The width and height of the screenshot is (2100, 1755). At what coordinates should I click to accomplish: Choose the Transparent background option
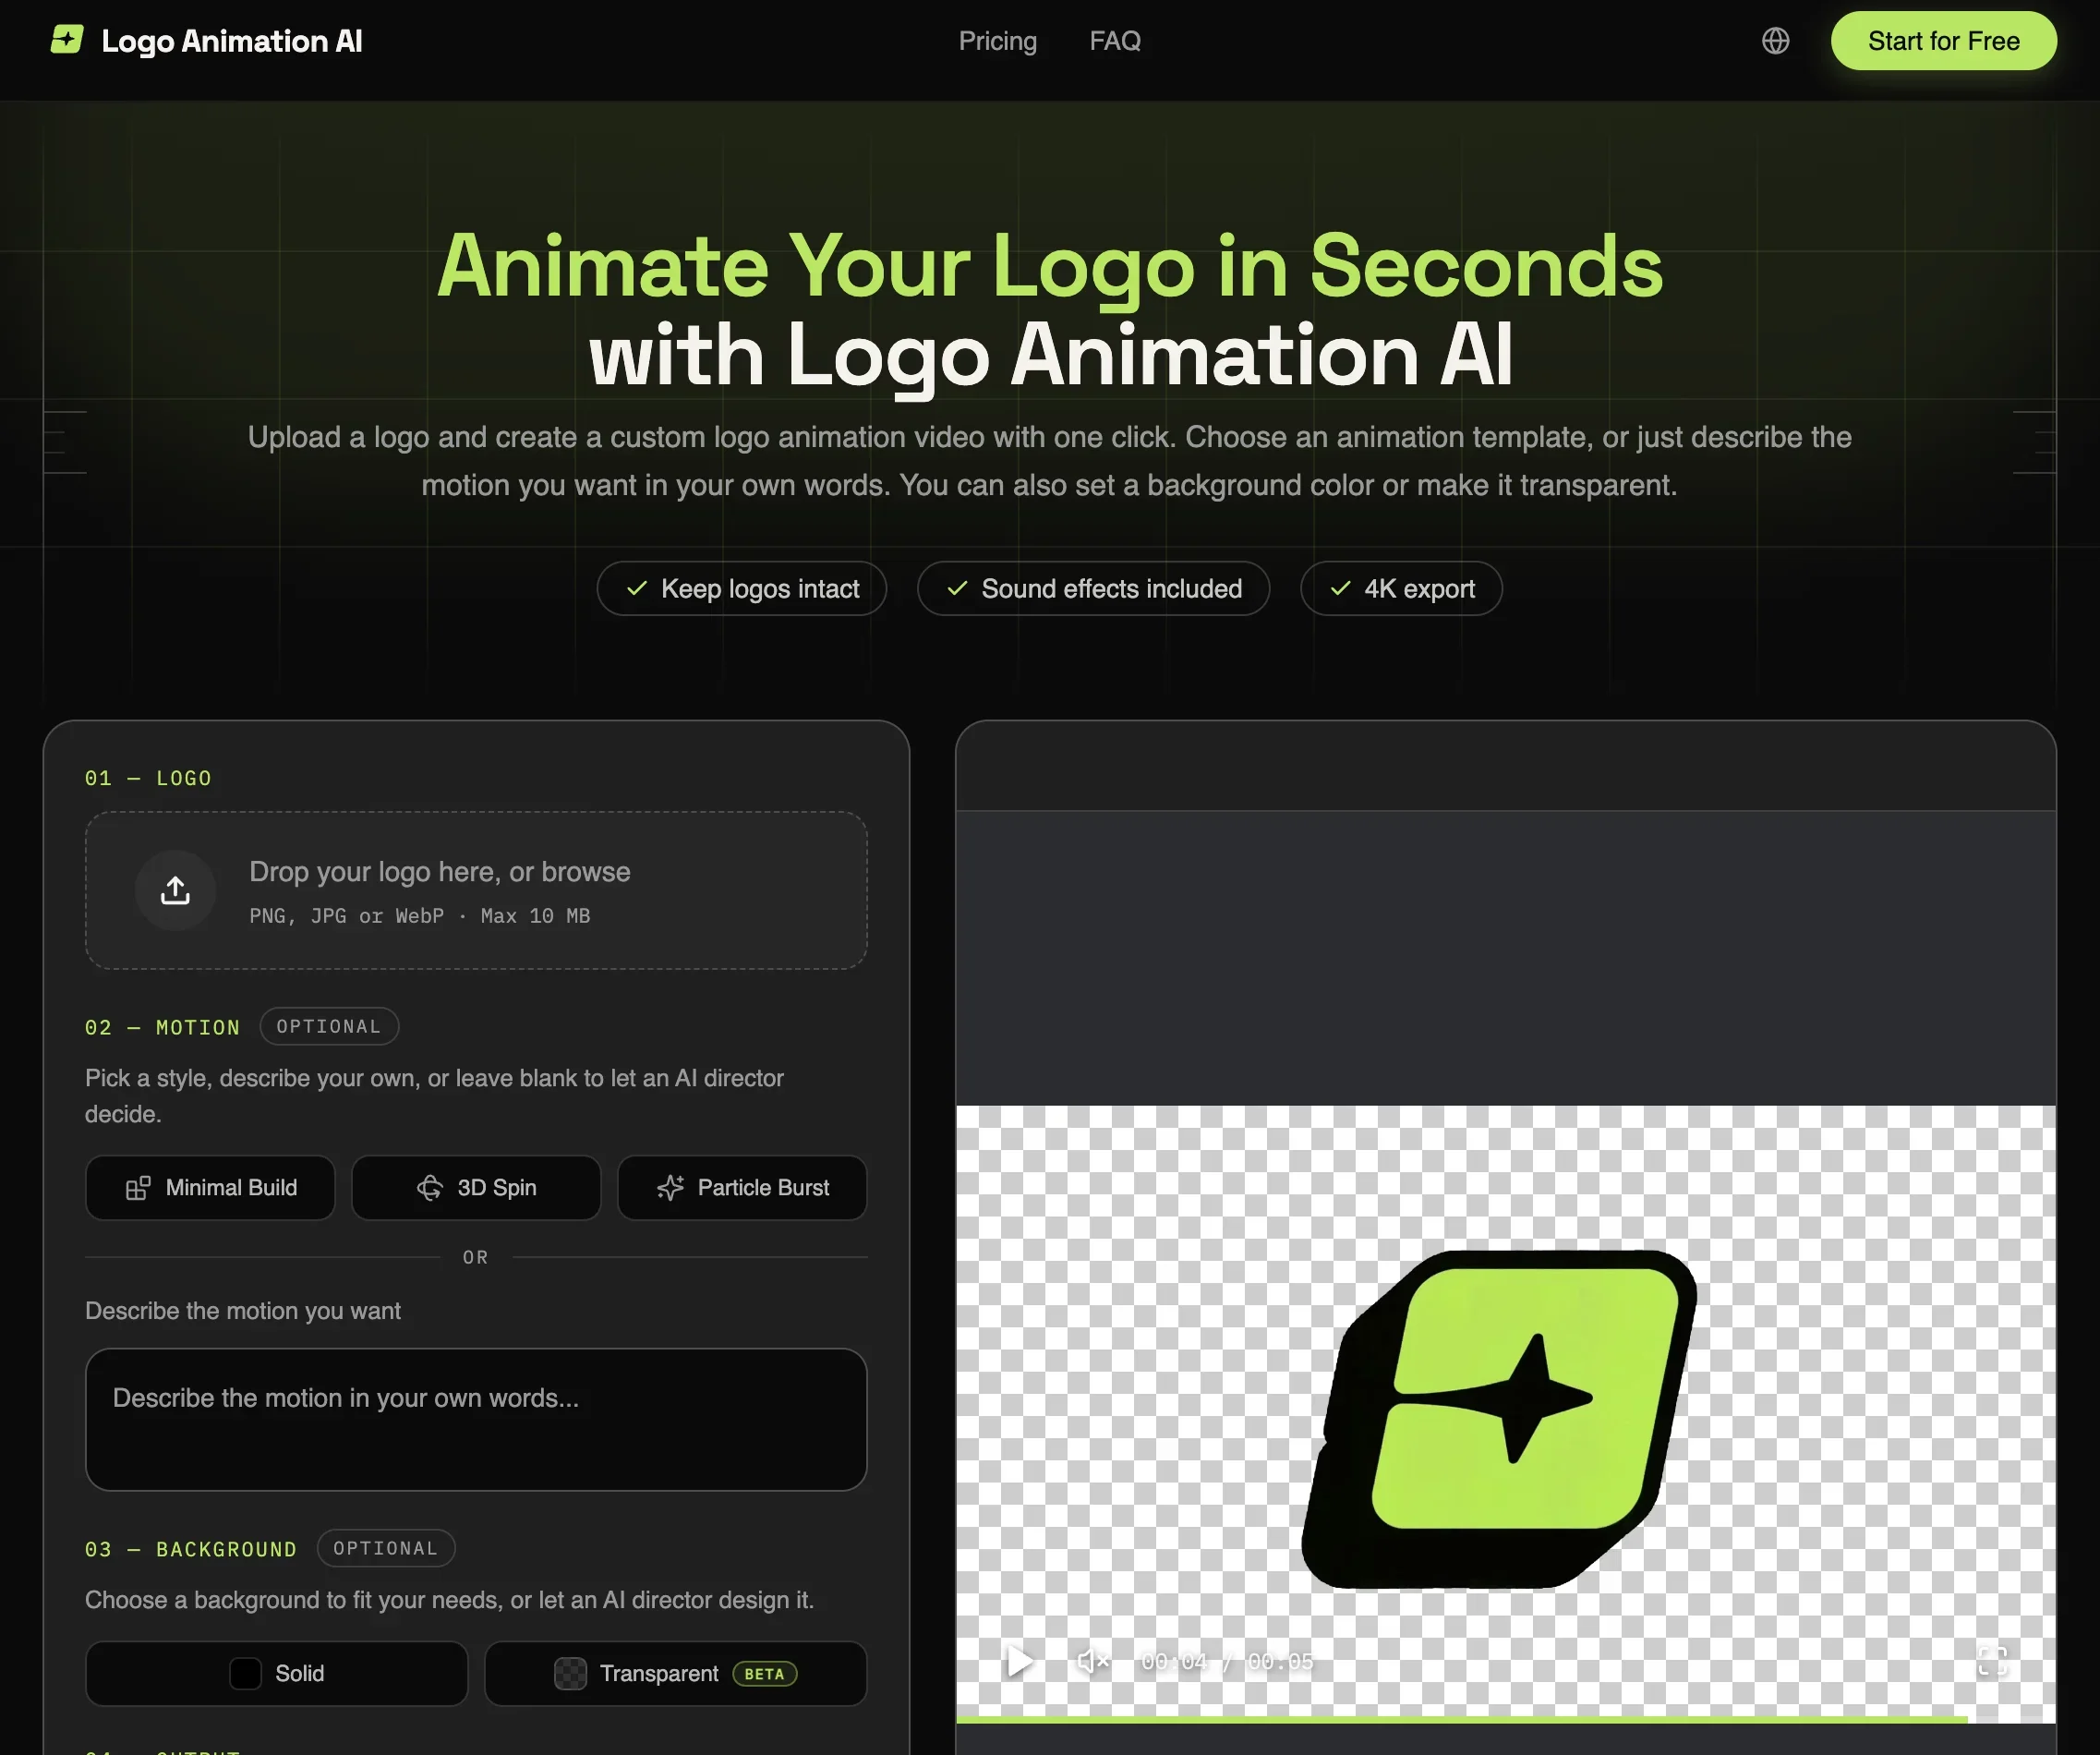tap(675, 1672)
